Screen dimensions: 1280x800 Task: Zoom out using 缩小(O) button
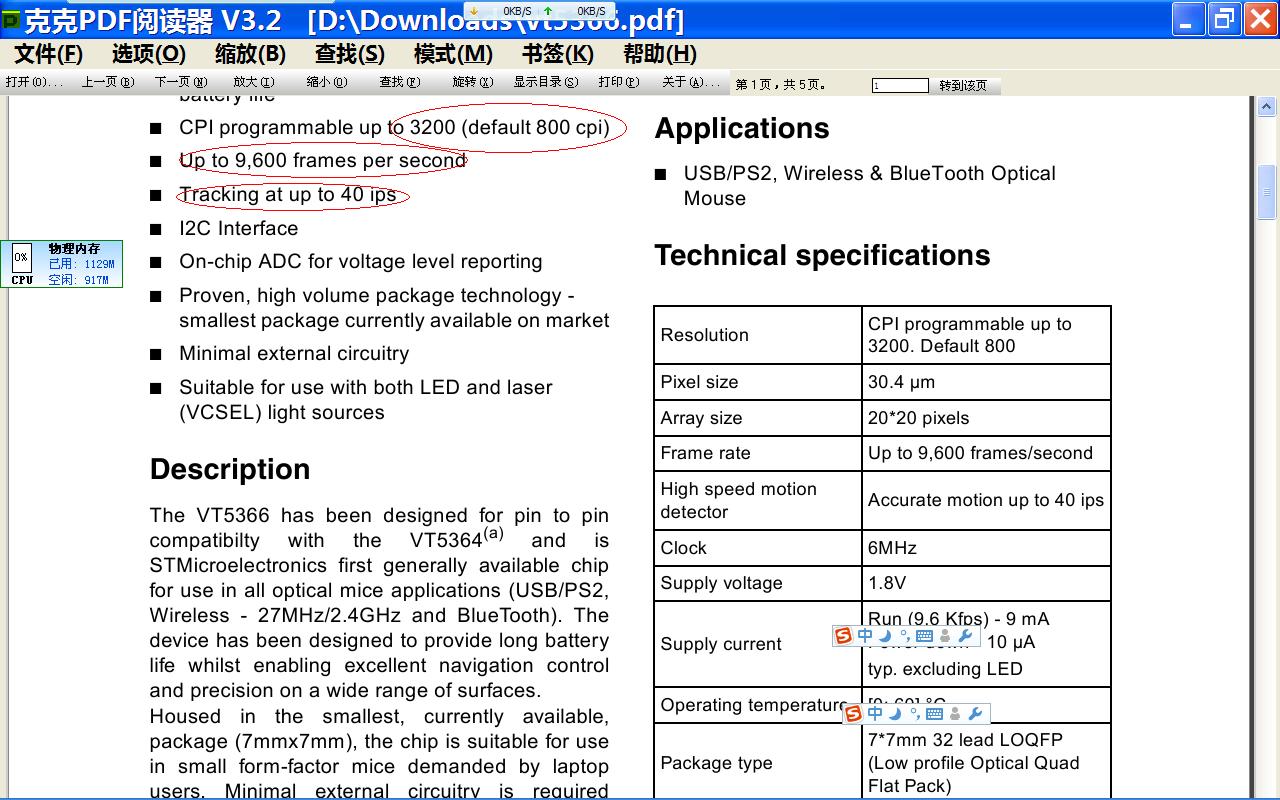point(327,83)
